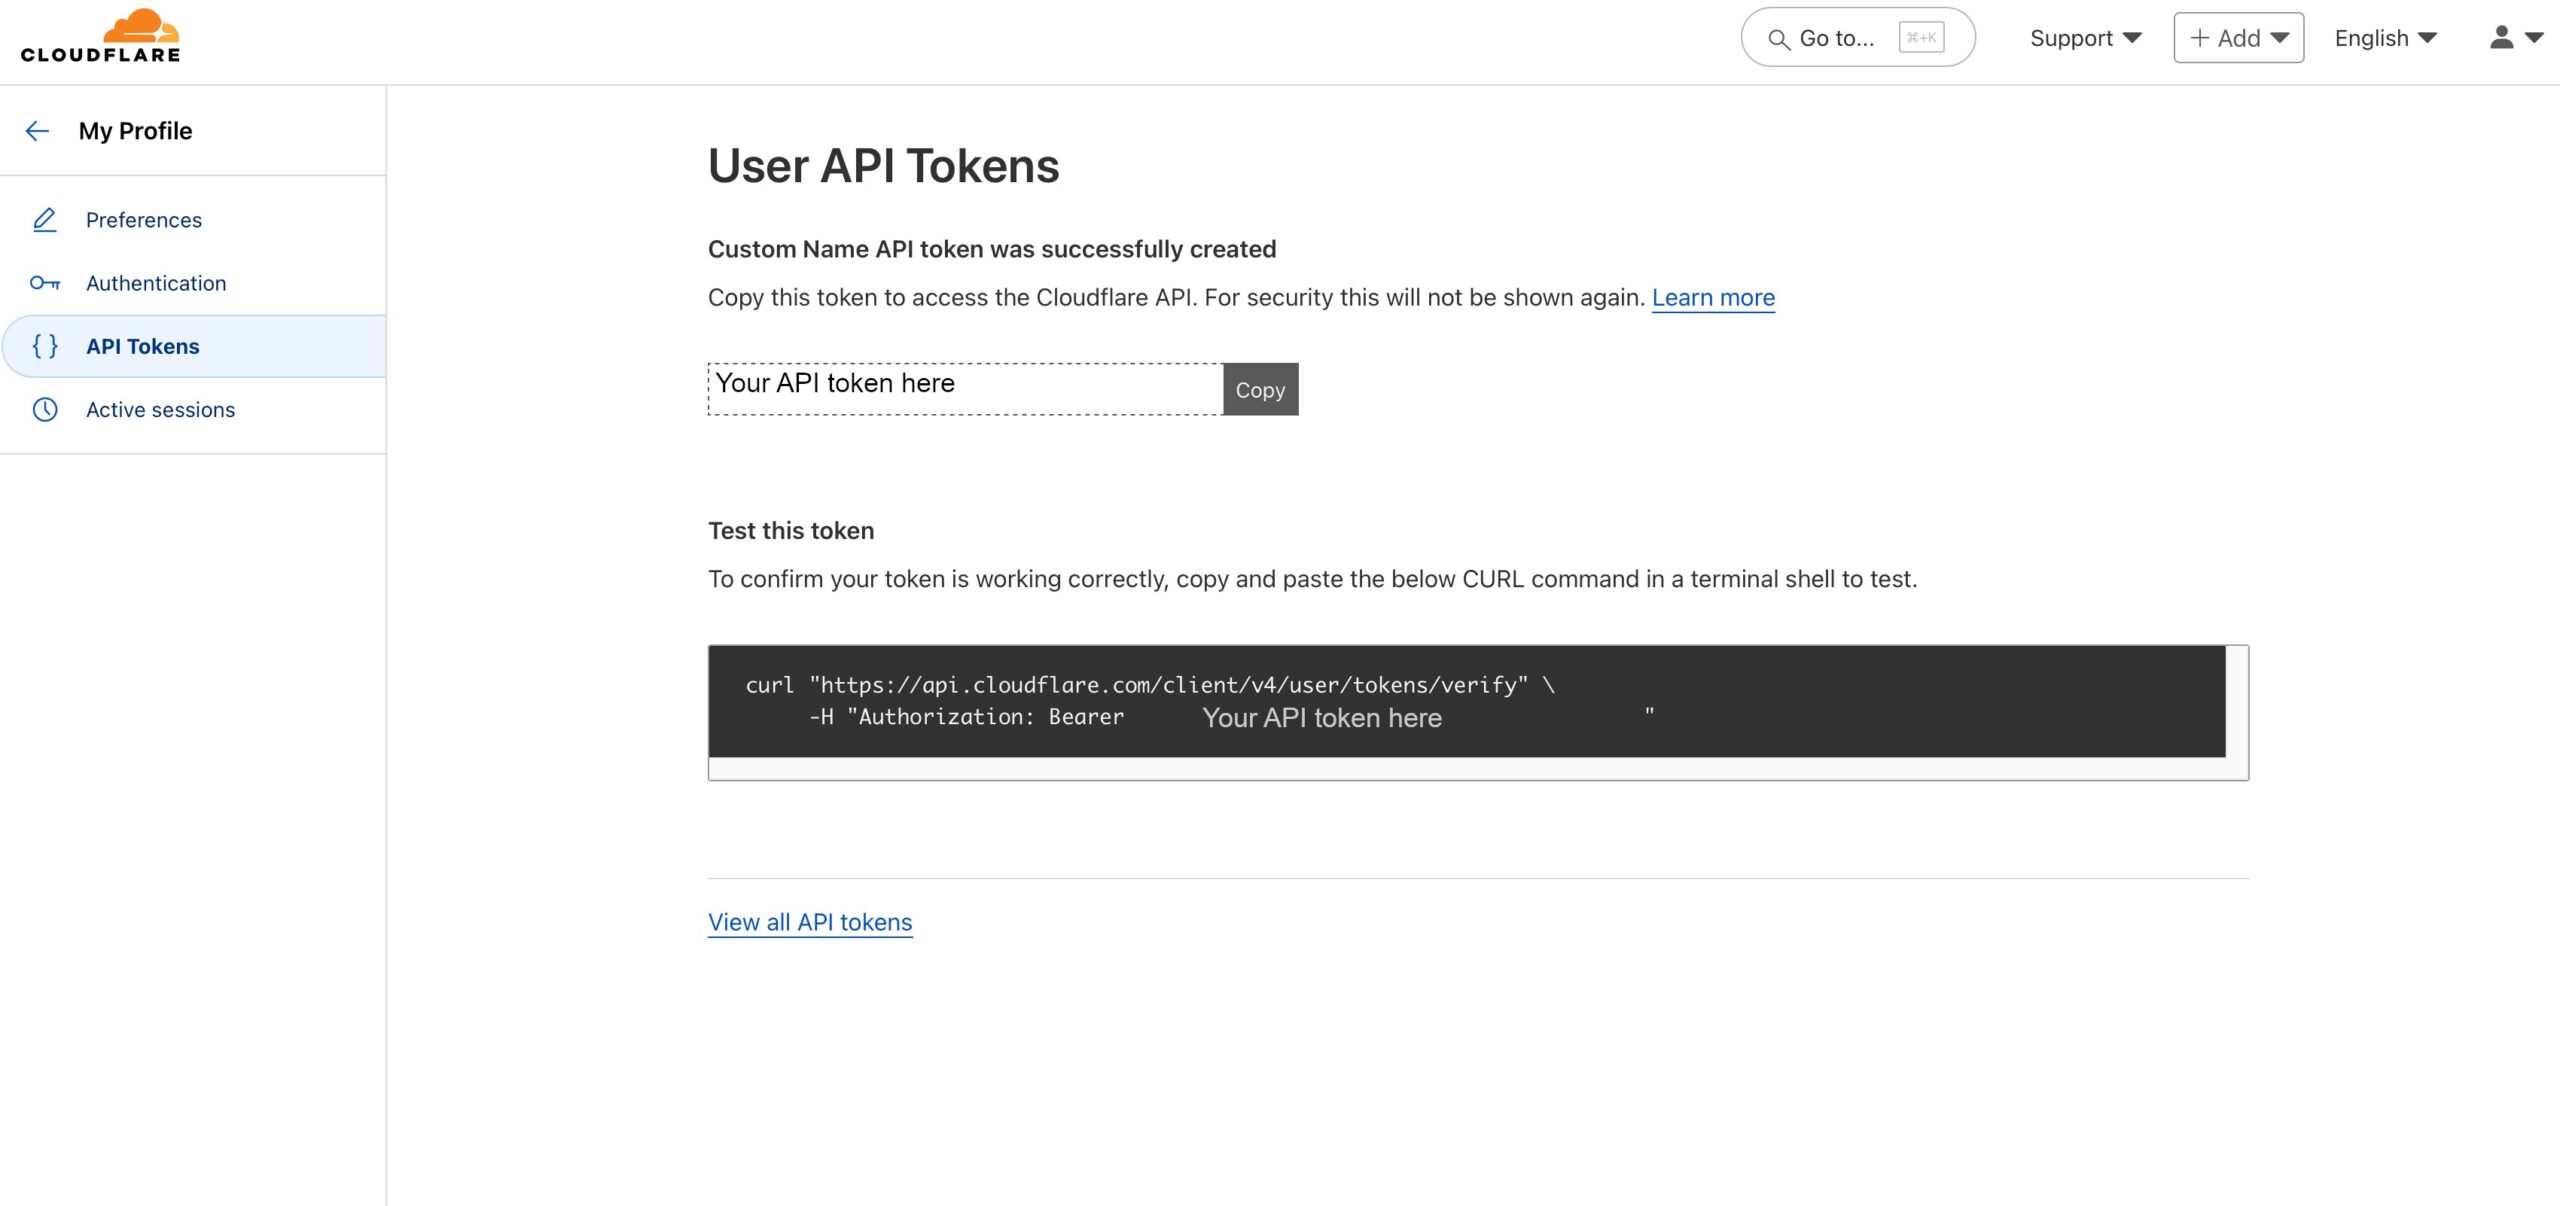The height and width of the screenshot is (1206, 2560).
Task: Open View all API tokens link
Action: [x=810, y=922]
